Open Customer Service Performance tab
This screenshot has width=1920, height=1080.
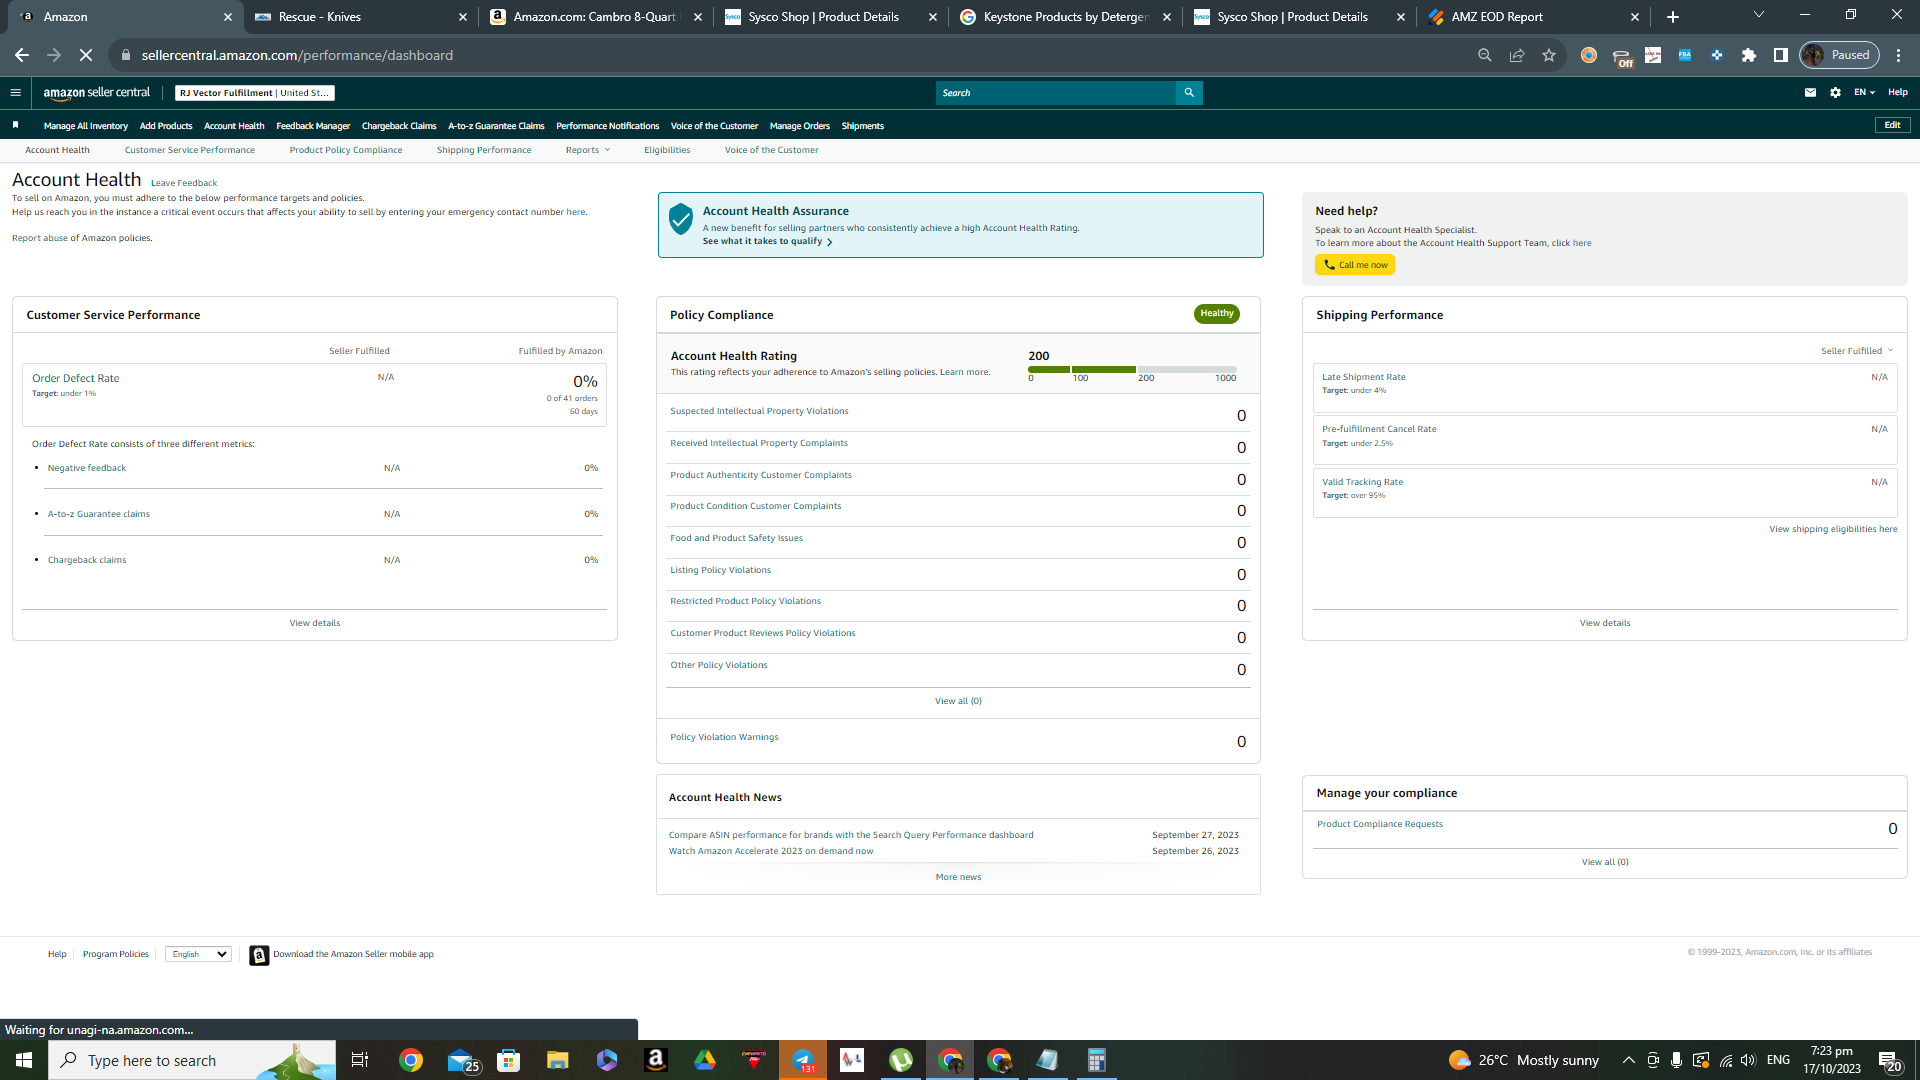[190, 150]
